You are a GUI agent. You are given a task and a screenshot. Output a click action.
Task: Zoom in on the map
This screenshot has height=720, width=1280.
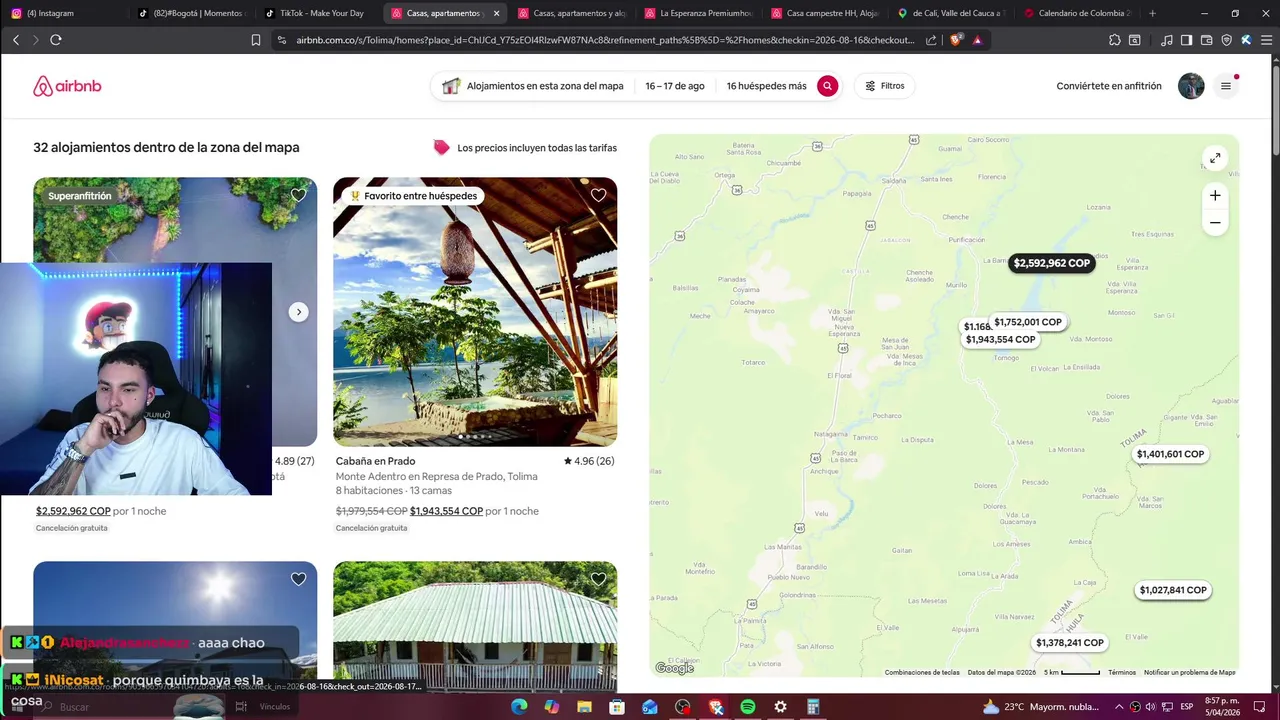1215,196
